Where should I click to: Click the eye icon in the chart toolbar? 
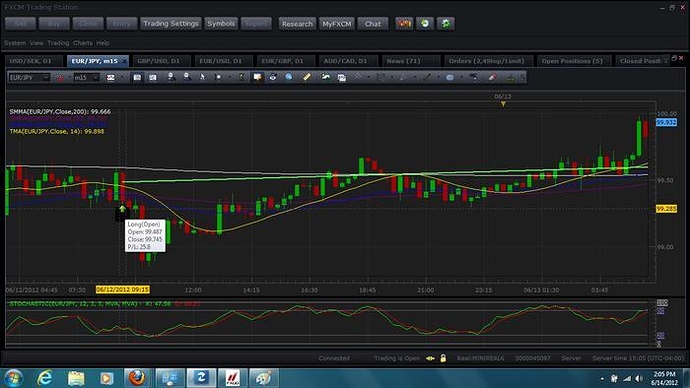pos(273,77)
